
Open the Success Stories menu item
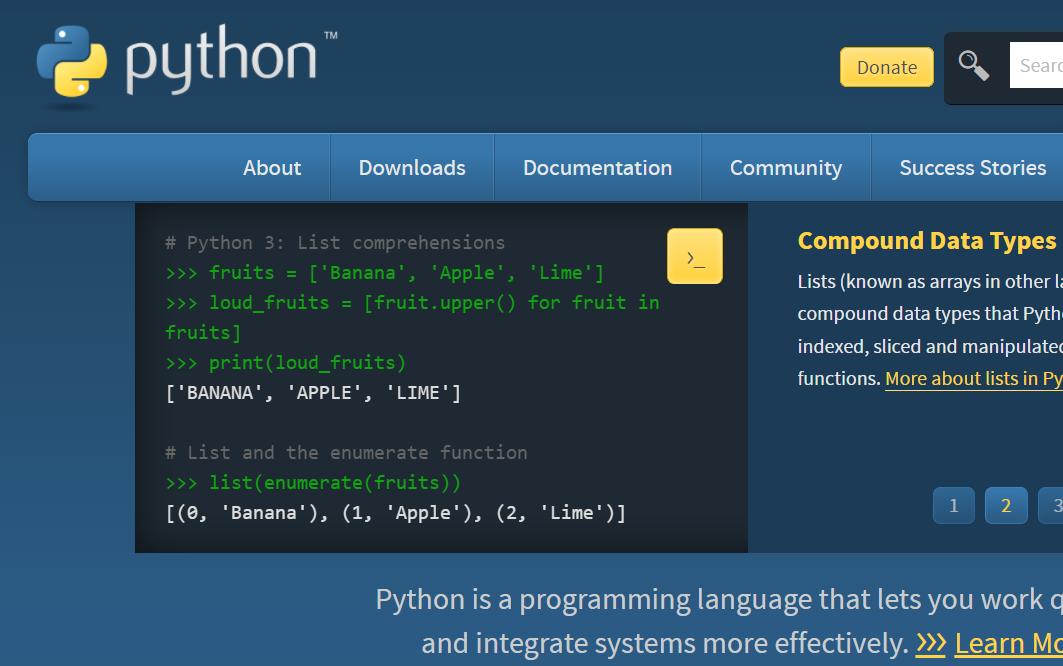pos(972,168)
